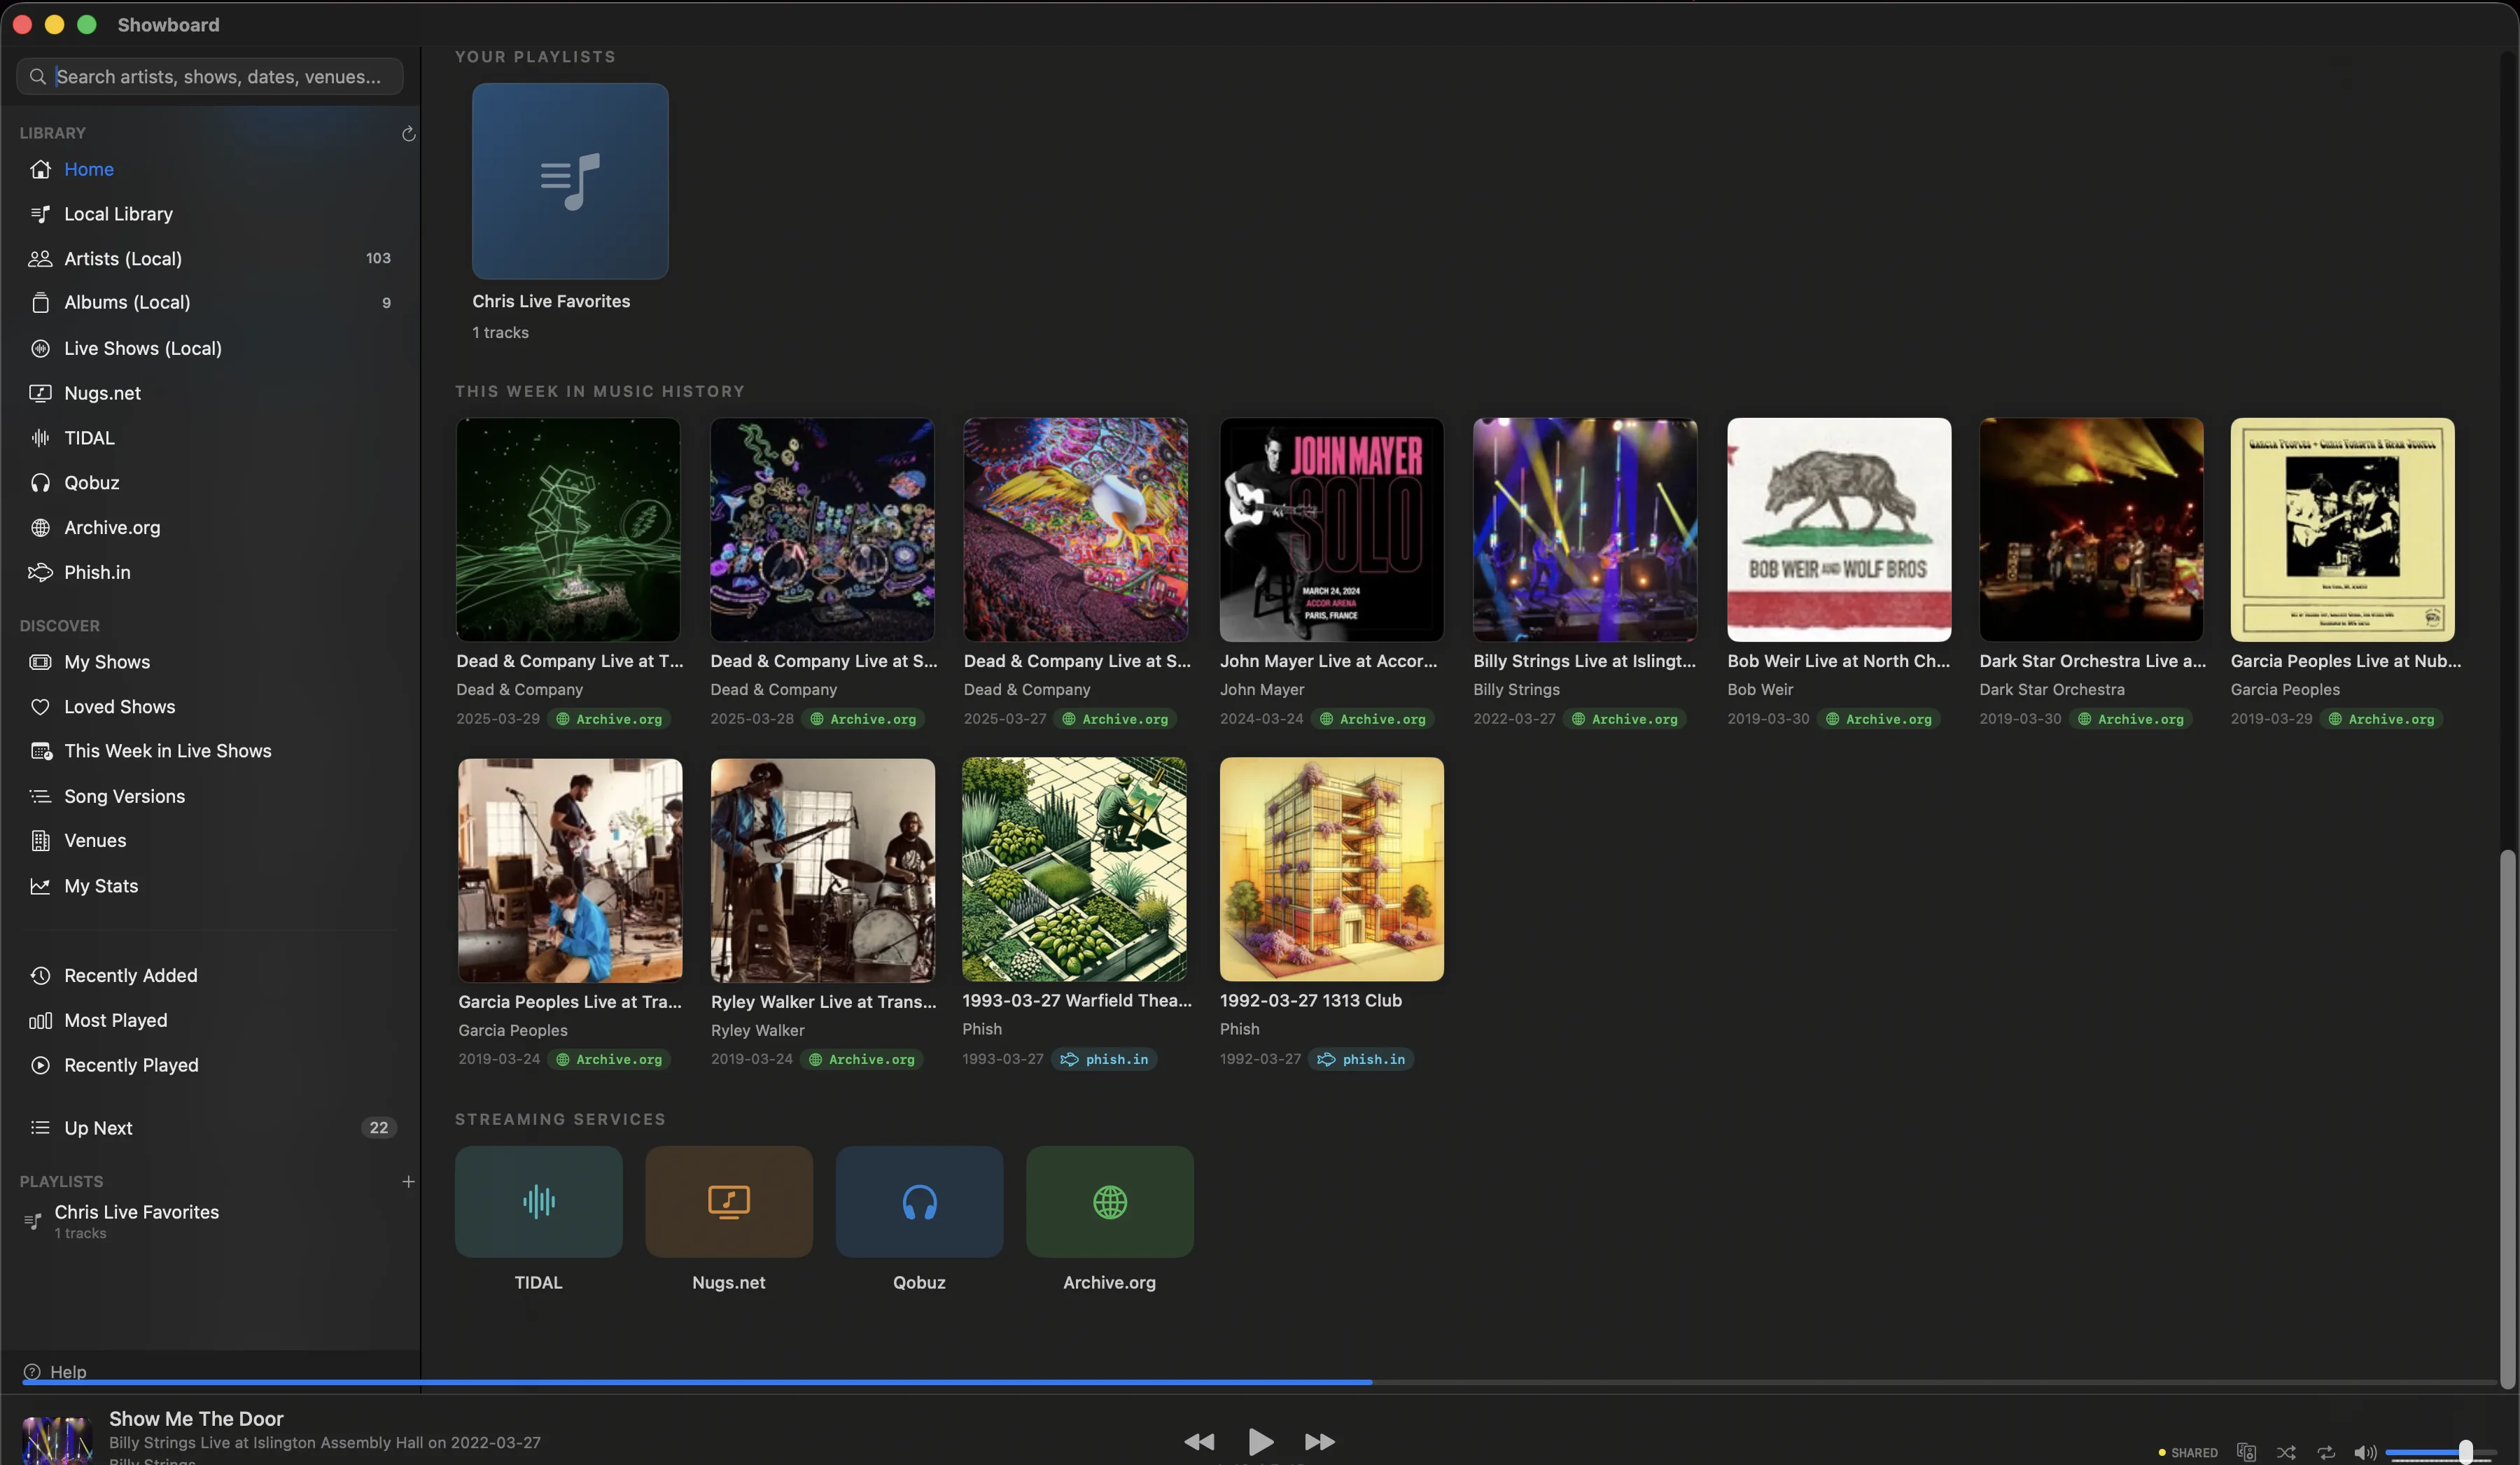2520x1465 pixels.
Task: Open the Home tab
Action: tap(88, 169)
